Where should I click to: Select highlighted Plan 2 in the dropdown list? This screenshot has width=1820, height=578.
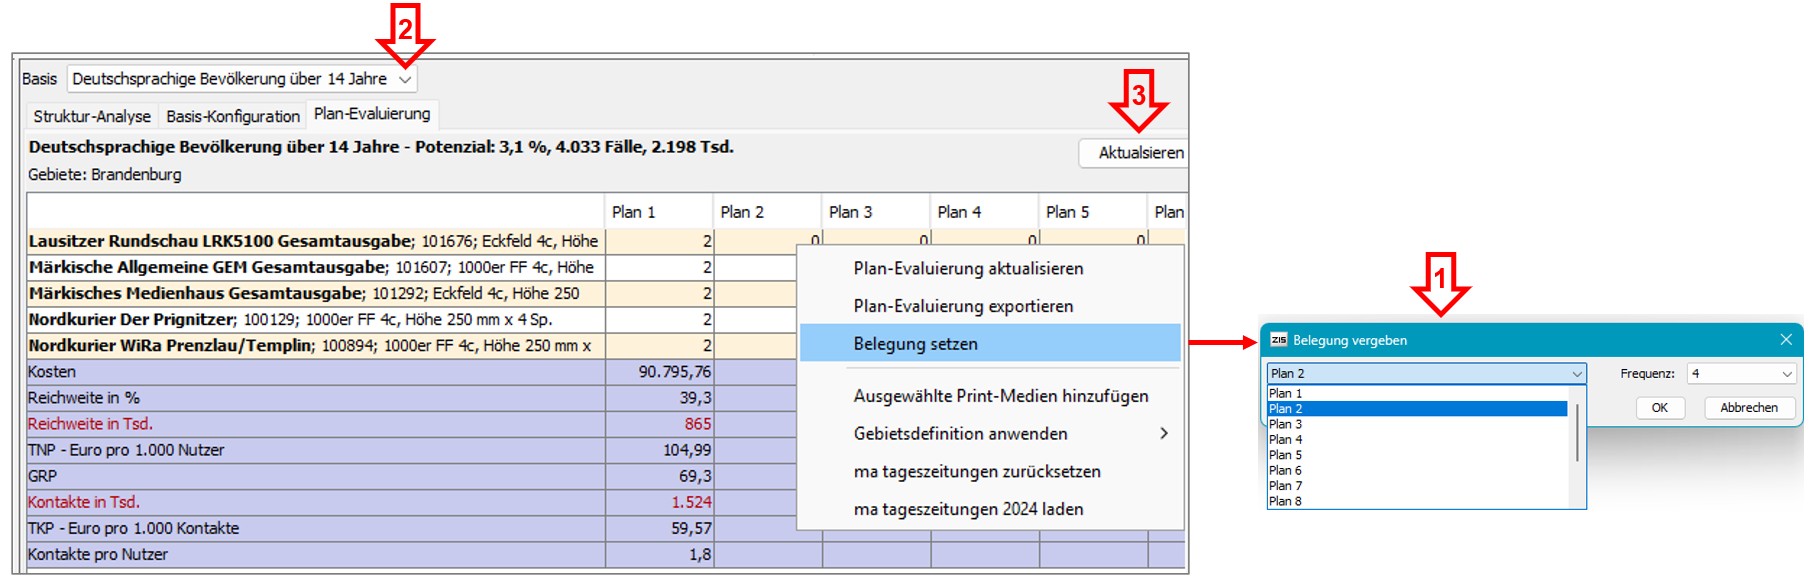(1417, 409)
